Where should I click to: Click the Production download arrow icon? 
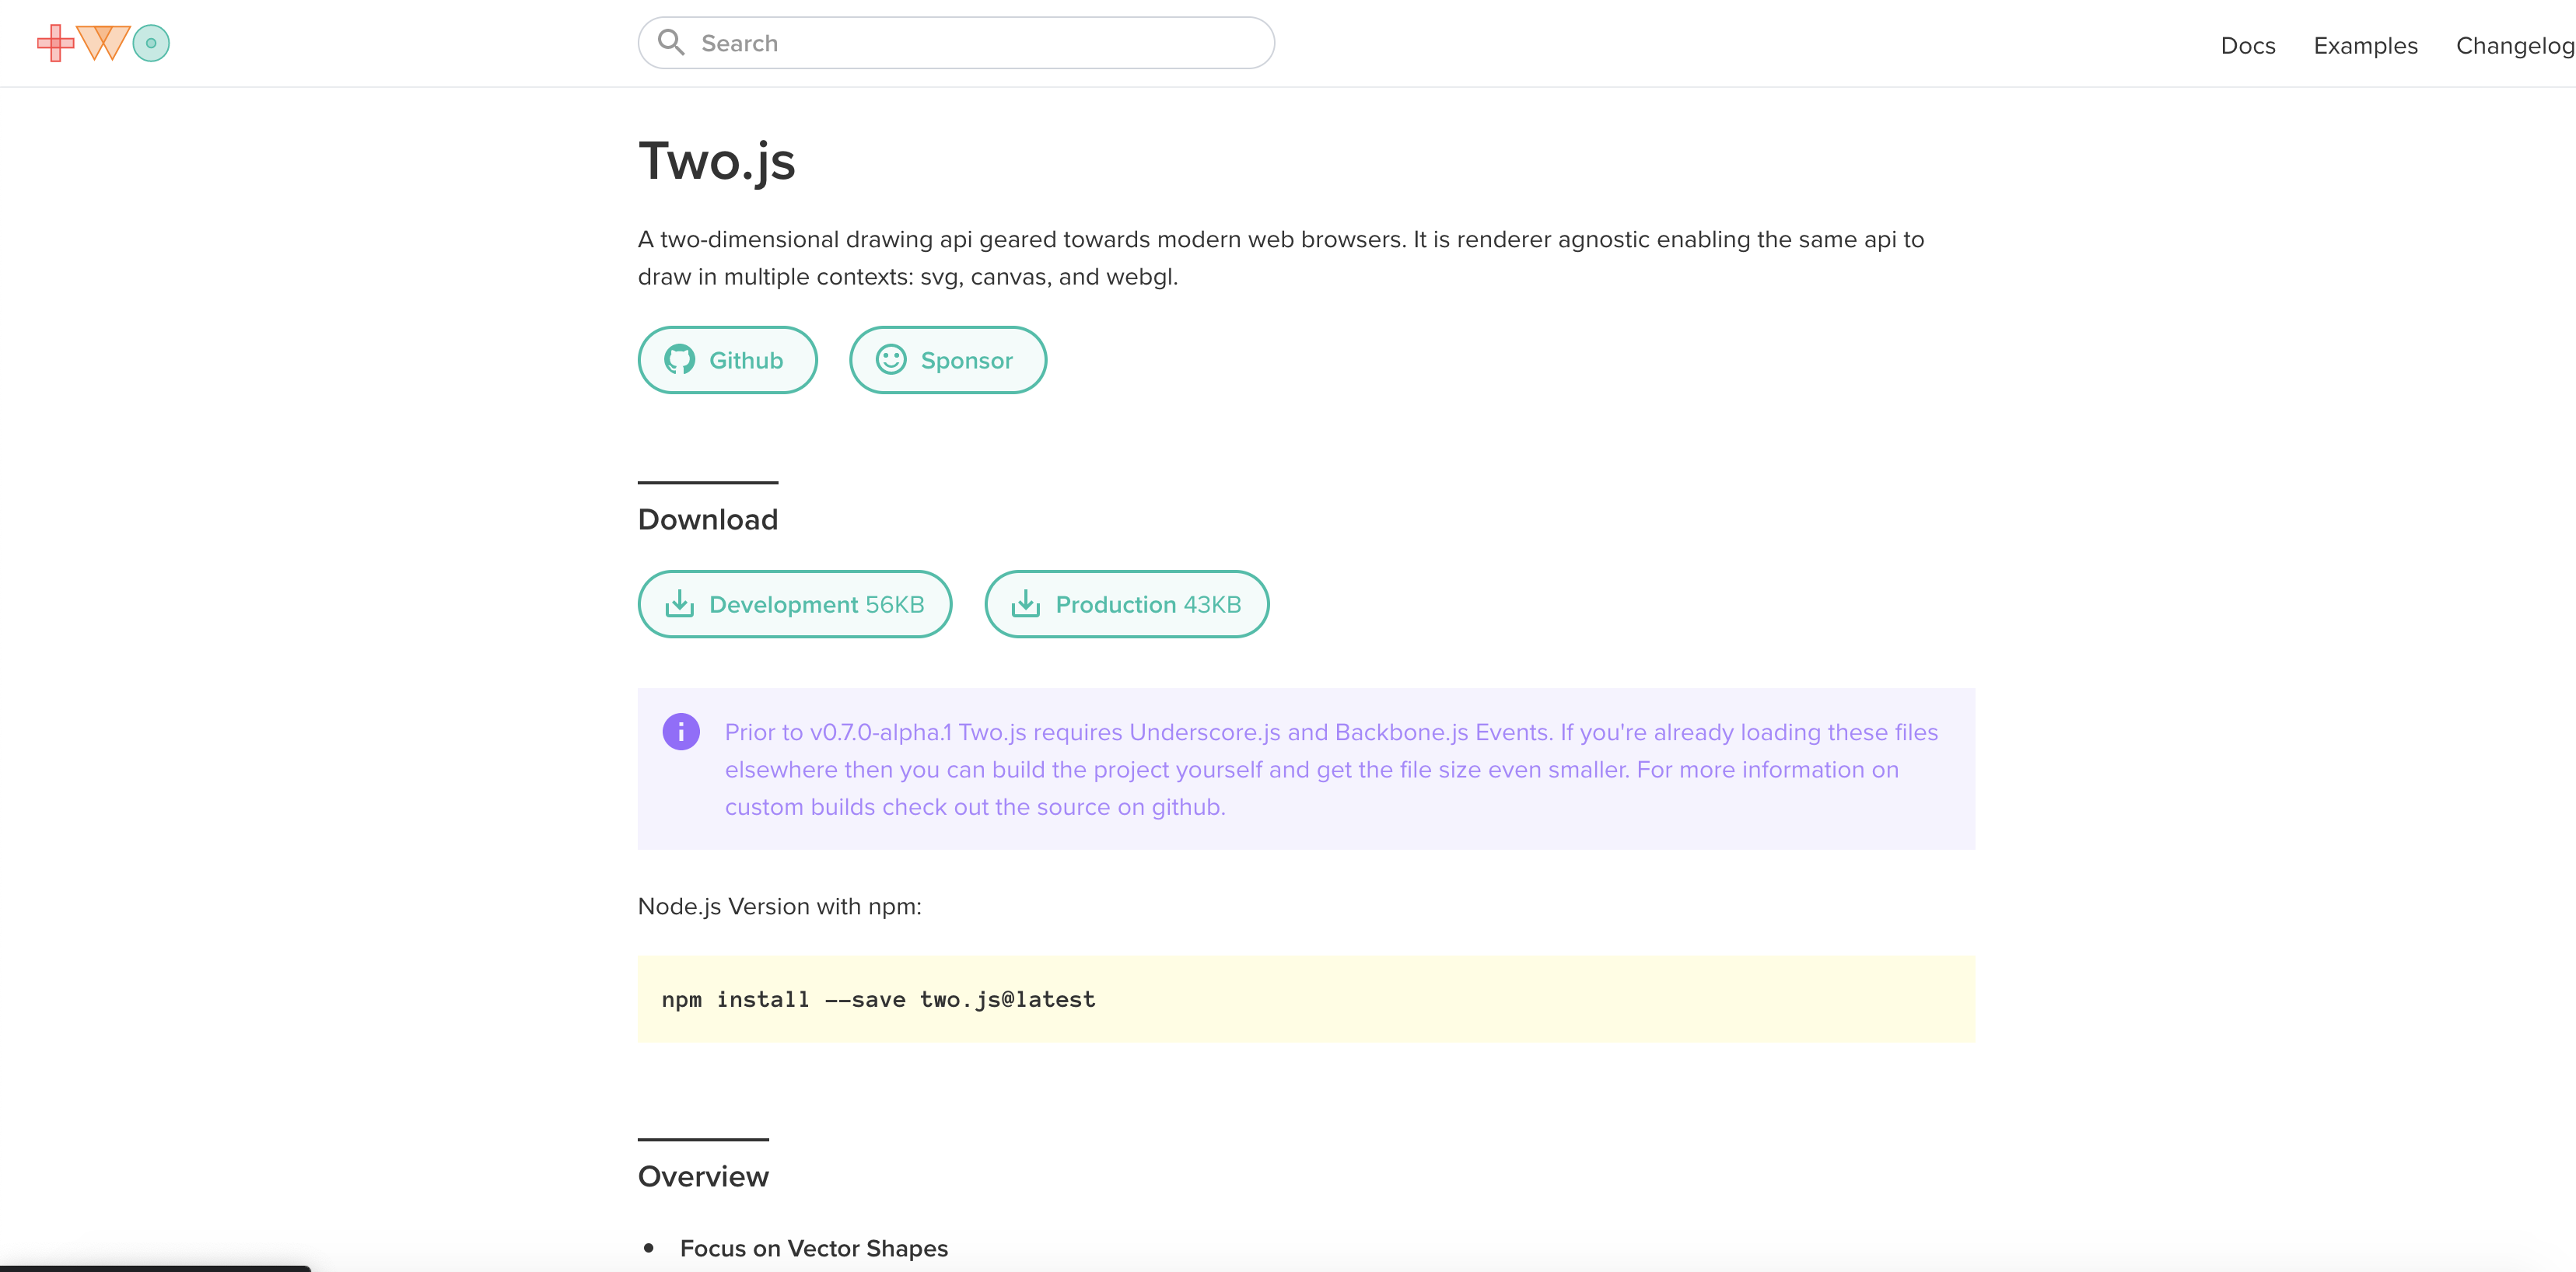(1025, 604)
